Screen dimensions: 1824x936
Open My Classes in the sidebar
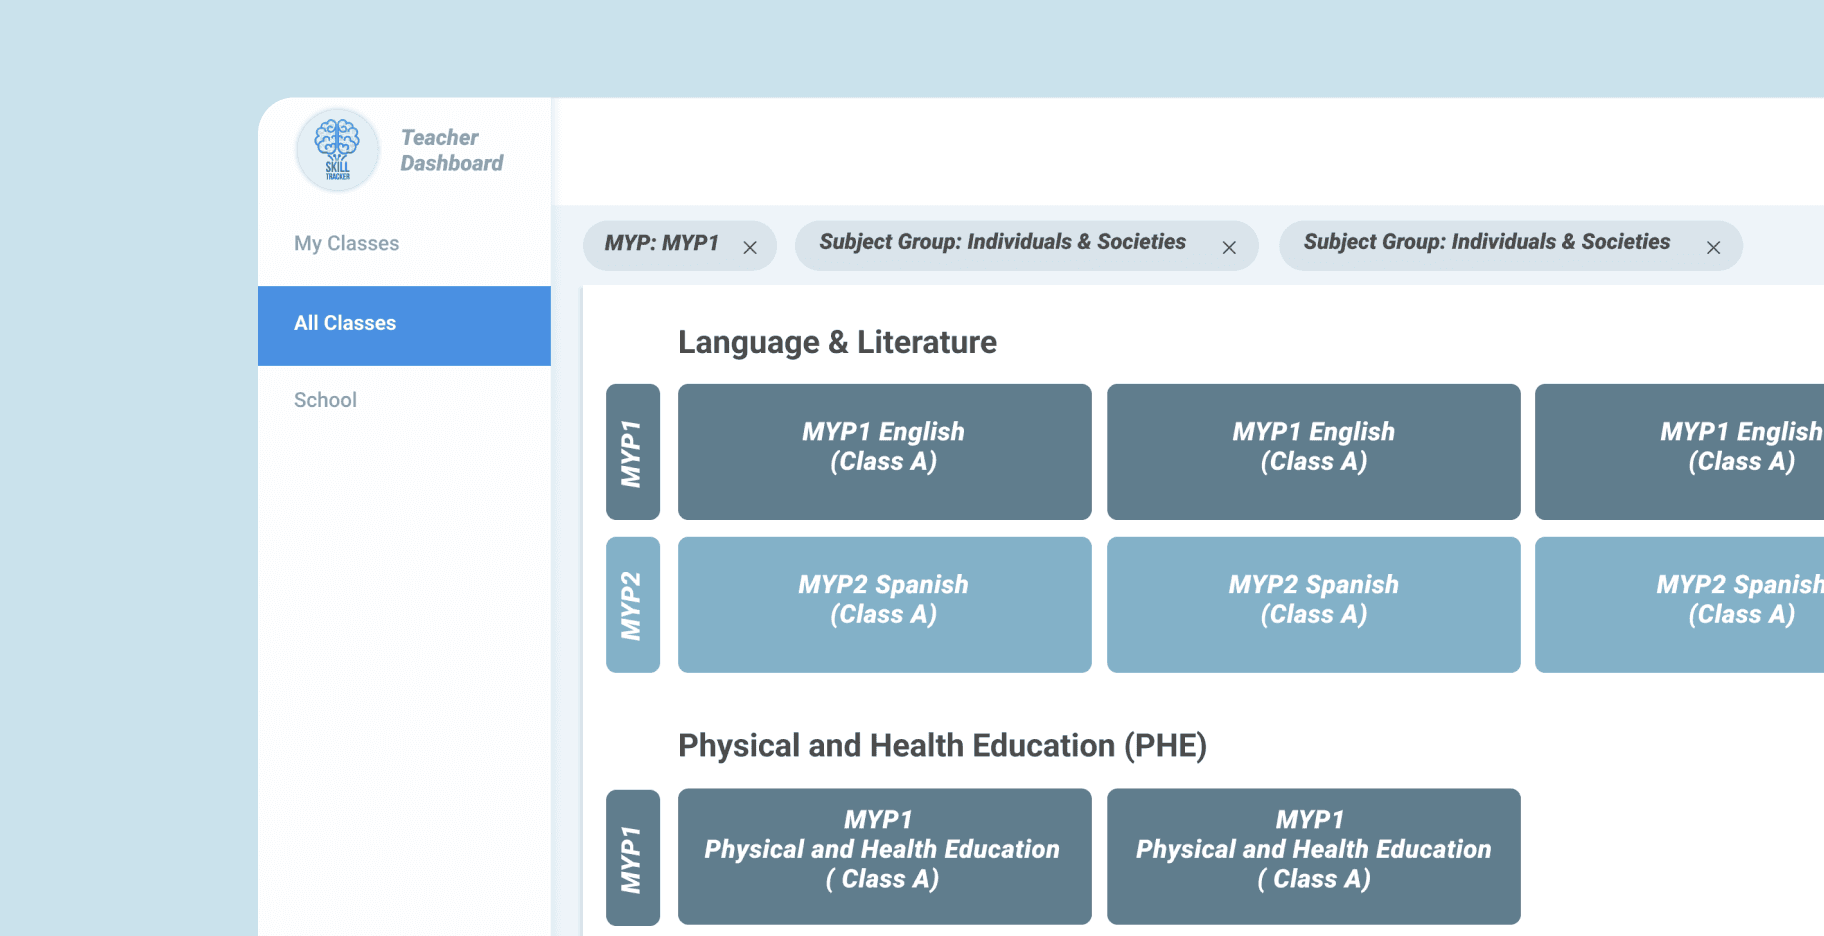coord(346,243)
